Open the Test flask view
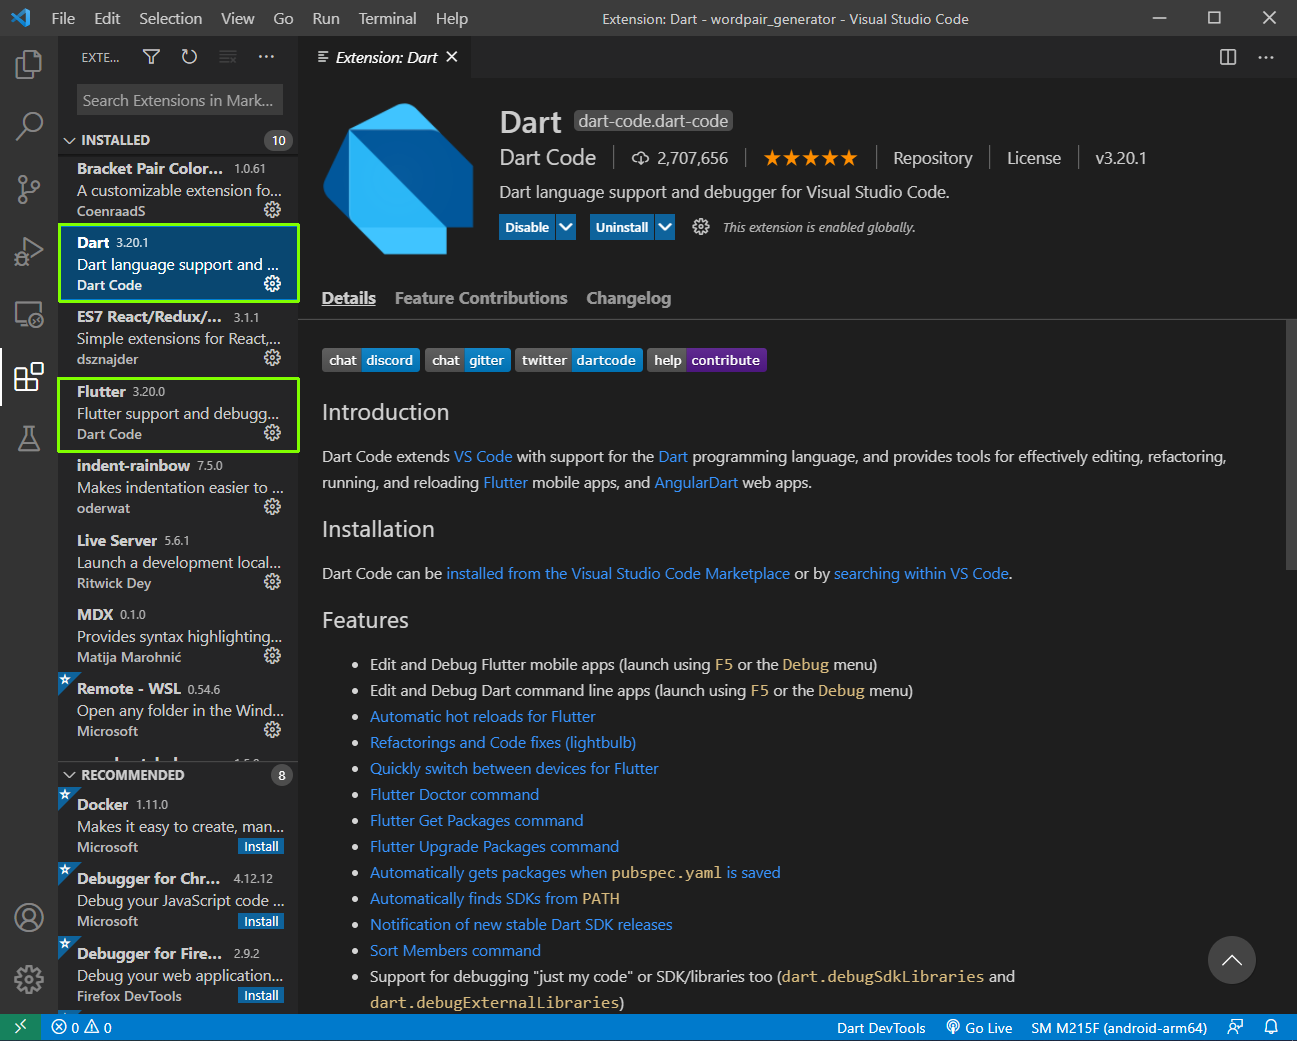Viewport: 1297px width, 1041px height. pyautogui.click(x=29, y=438)
